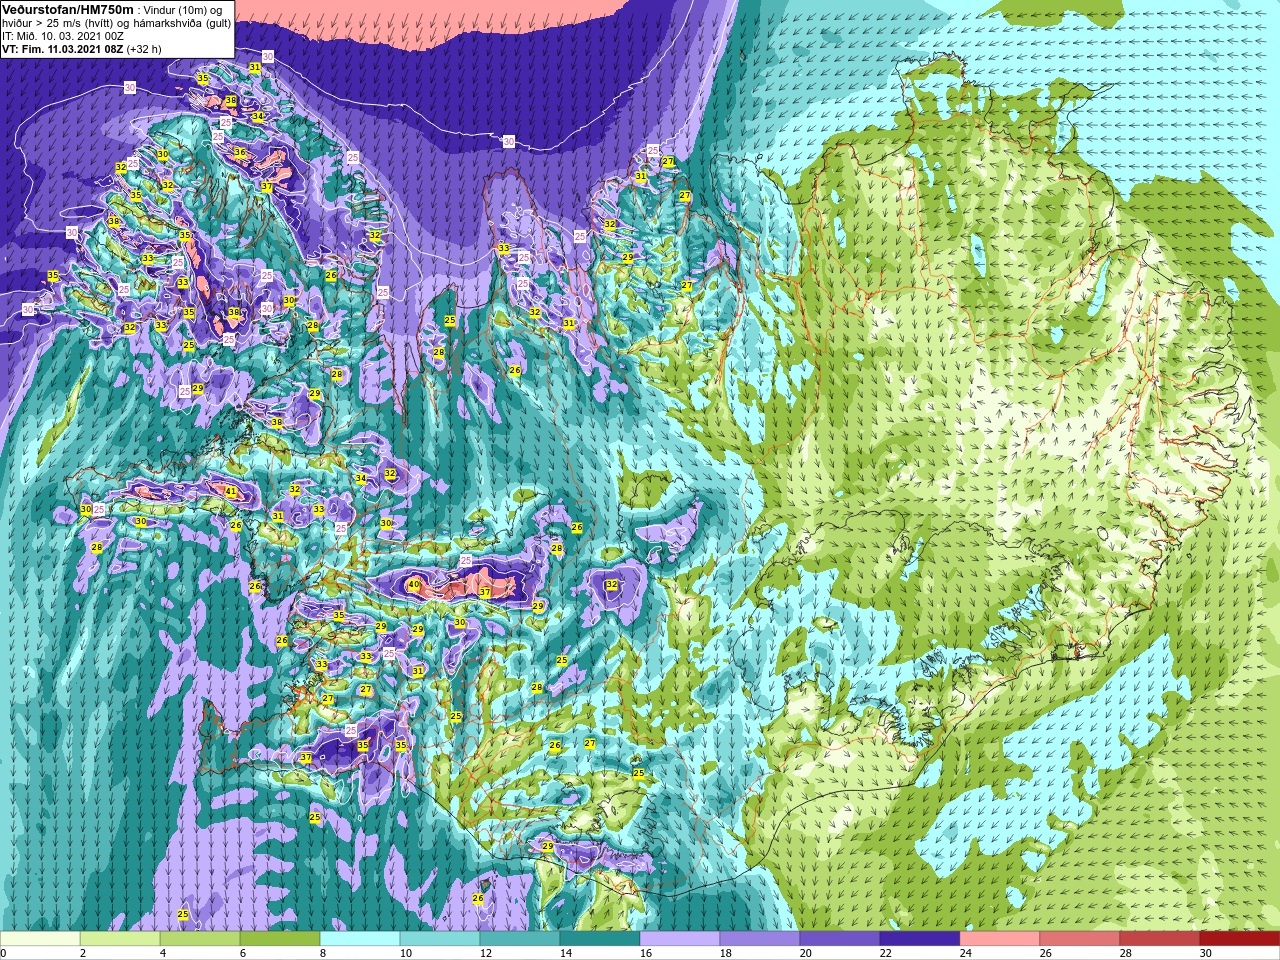Screen dimensions: 1280x960
Task: Click the "Veðurstofan/HM750m" title text
Action: point(68,10)
